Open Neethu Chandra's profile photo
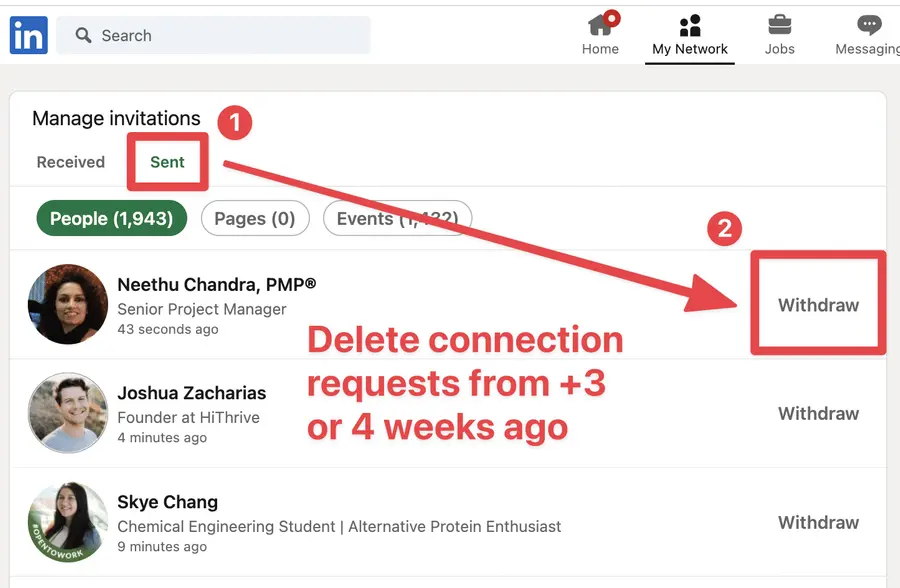The image size is (900, 588). pos(67,302)
